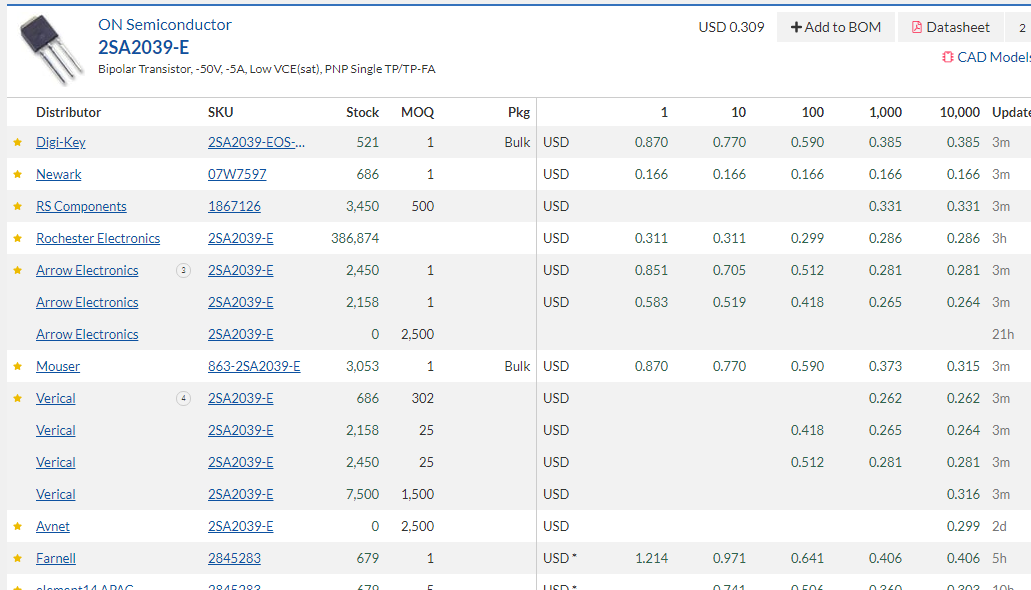Viewport: 1031px width, 590px height.
Task: Click the 1,000 quantity column header
Action: pyautogui.click(x=885, y=112)
